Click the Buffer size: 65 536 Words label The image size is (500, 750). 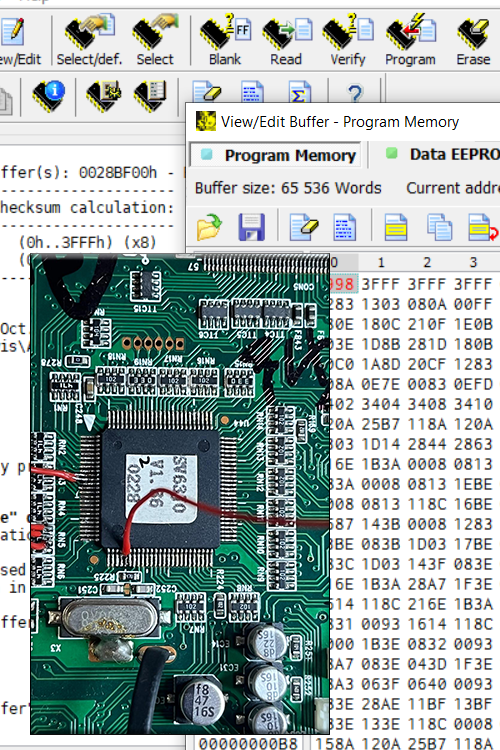[x=288, y=188]
